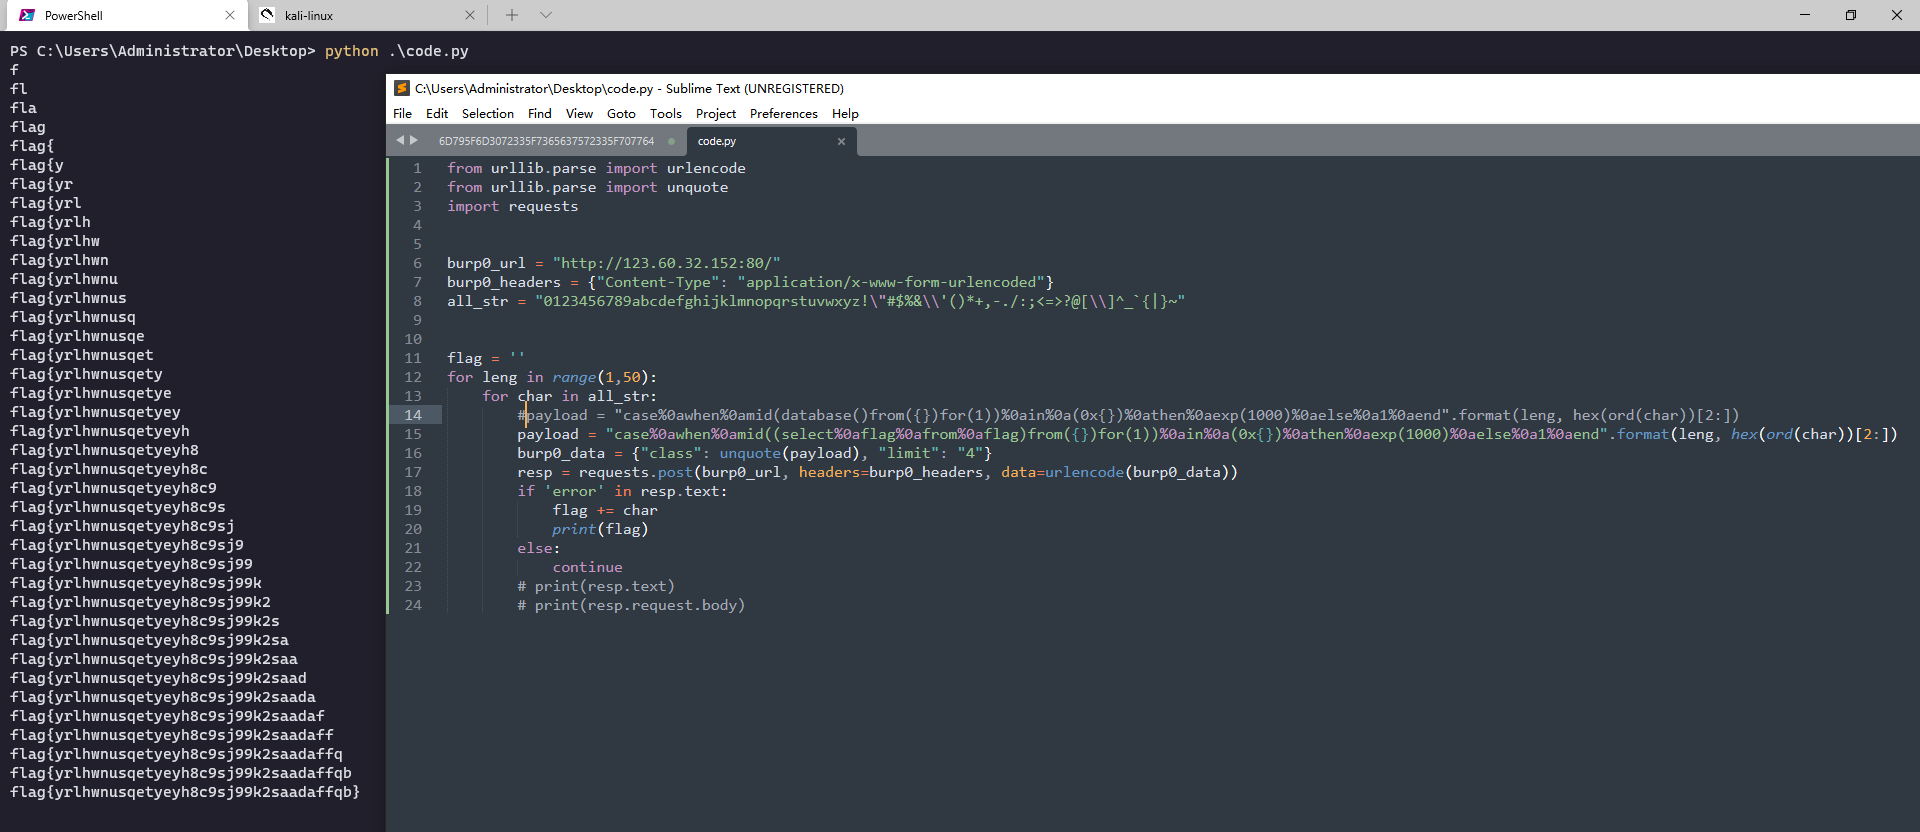Close the PowerShell terminal tab
The width and height of the screenshot is (1920, 832).
click(230, 15)
